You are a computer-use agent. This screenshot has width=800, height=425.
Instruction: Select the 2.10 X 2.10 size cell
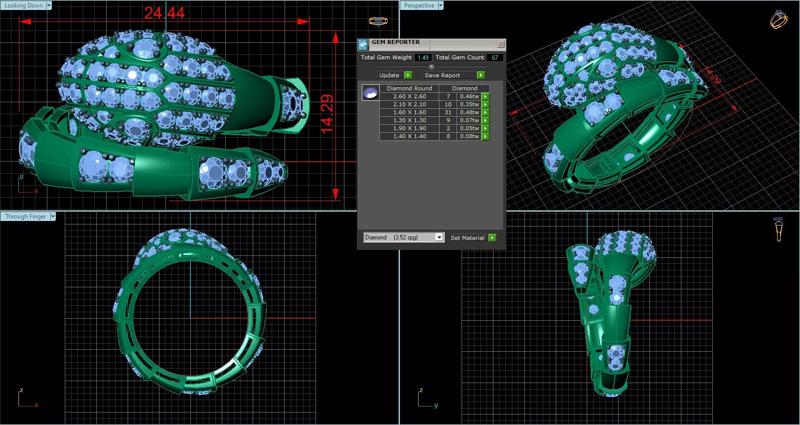coord(409,104)
